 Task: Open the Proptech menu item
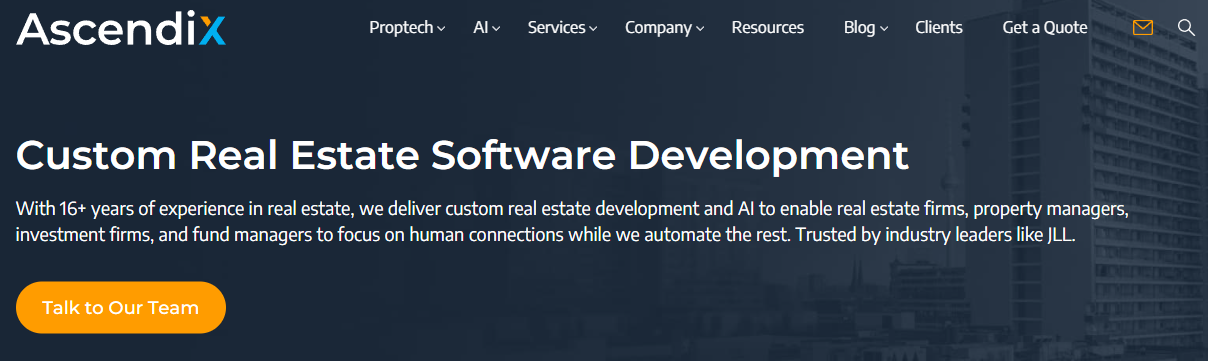pos(401,28)
